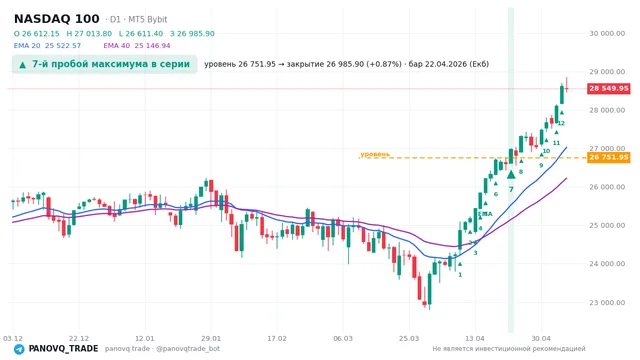This screenshot has width=640, height=360.
Task: Click the 22.12 date axis label
Action: tap(79, 339)
